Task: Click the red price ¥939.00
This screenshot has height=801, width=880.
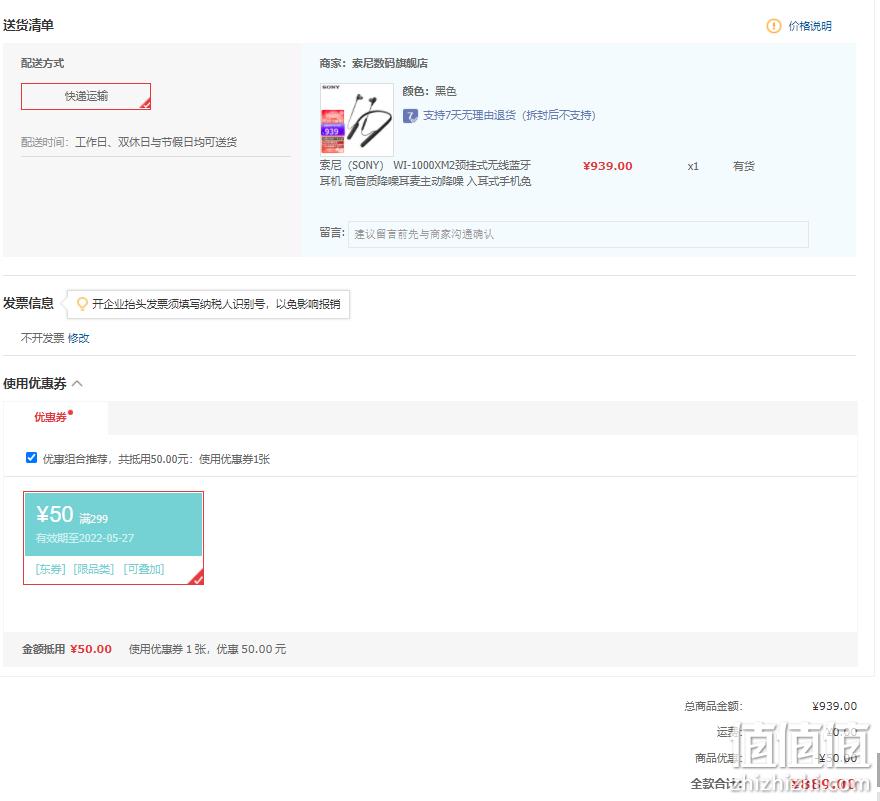Action: click(x=608, y=166)
